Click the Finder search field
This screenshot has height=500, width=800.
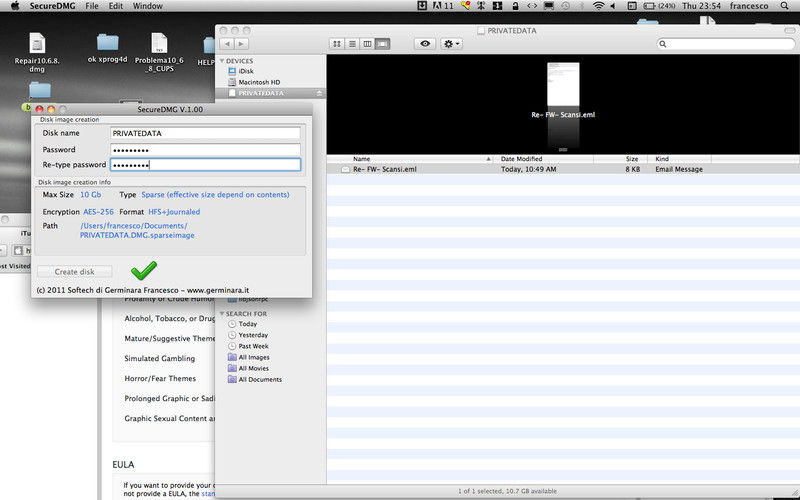tap(726, 44)
